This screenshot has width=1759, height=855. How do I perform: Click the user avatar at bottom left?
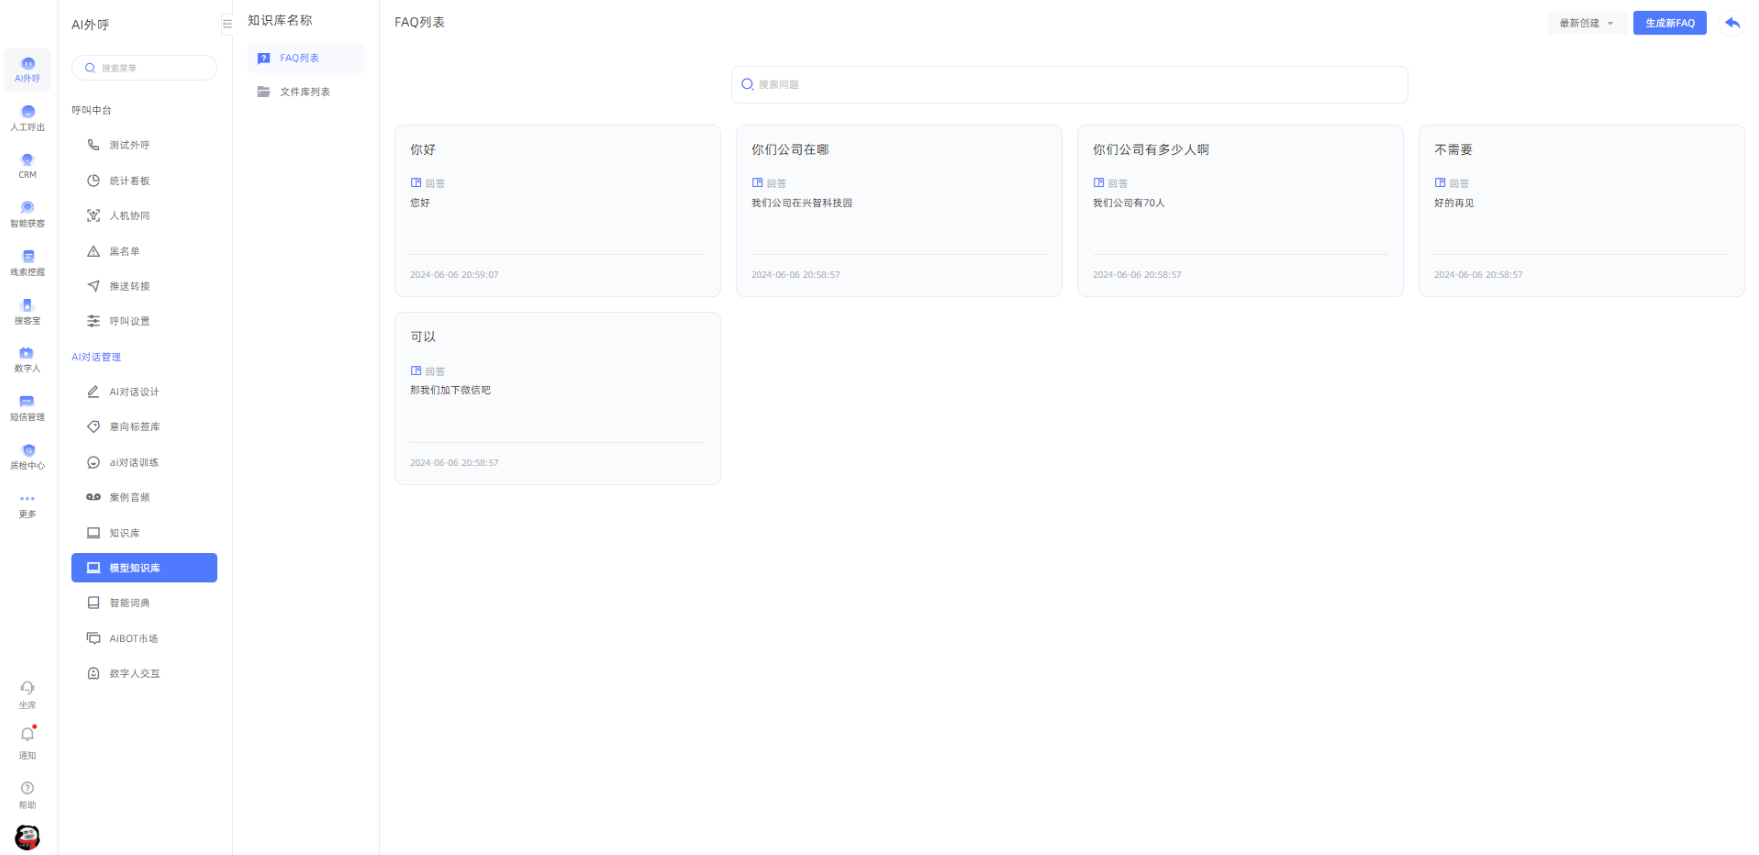[27, 837]
